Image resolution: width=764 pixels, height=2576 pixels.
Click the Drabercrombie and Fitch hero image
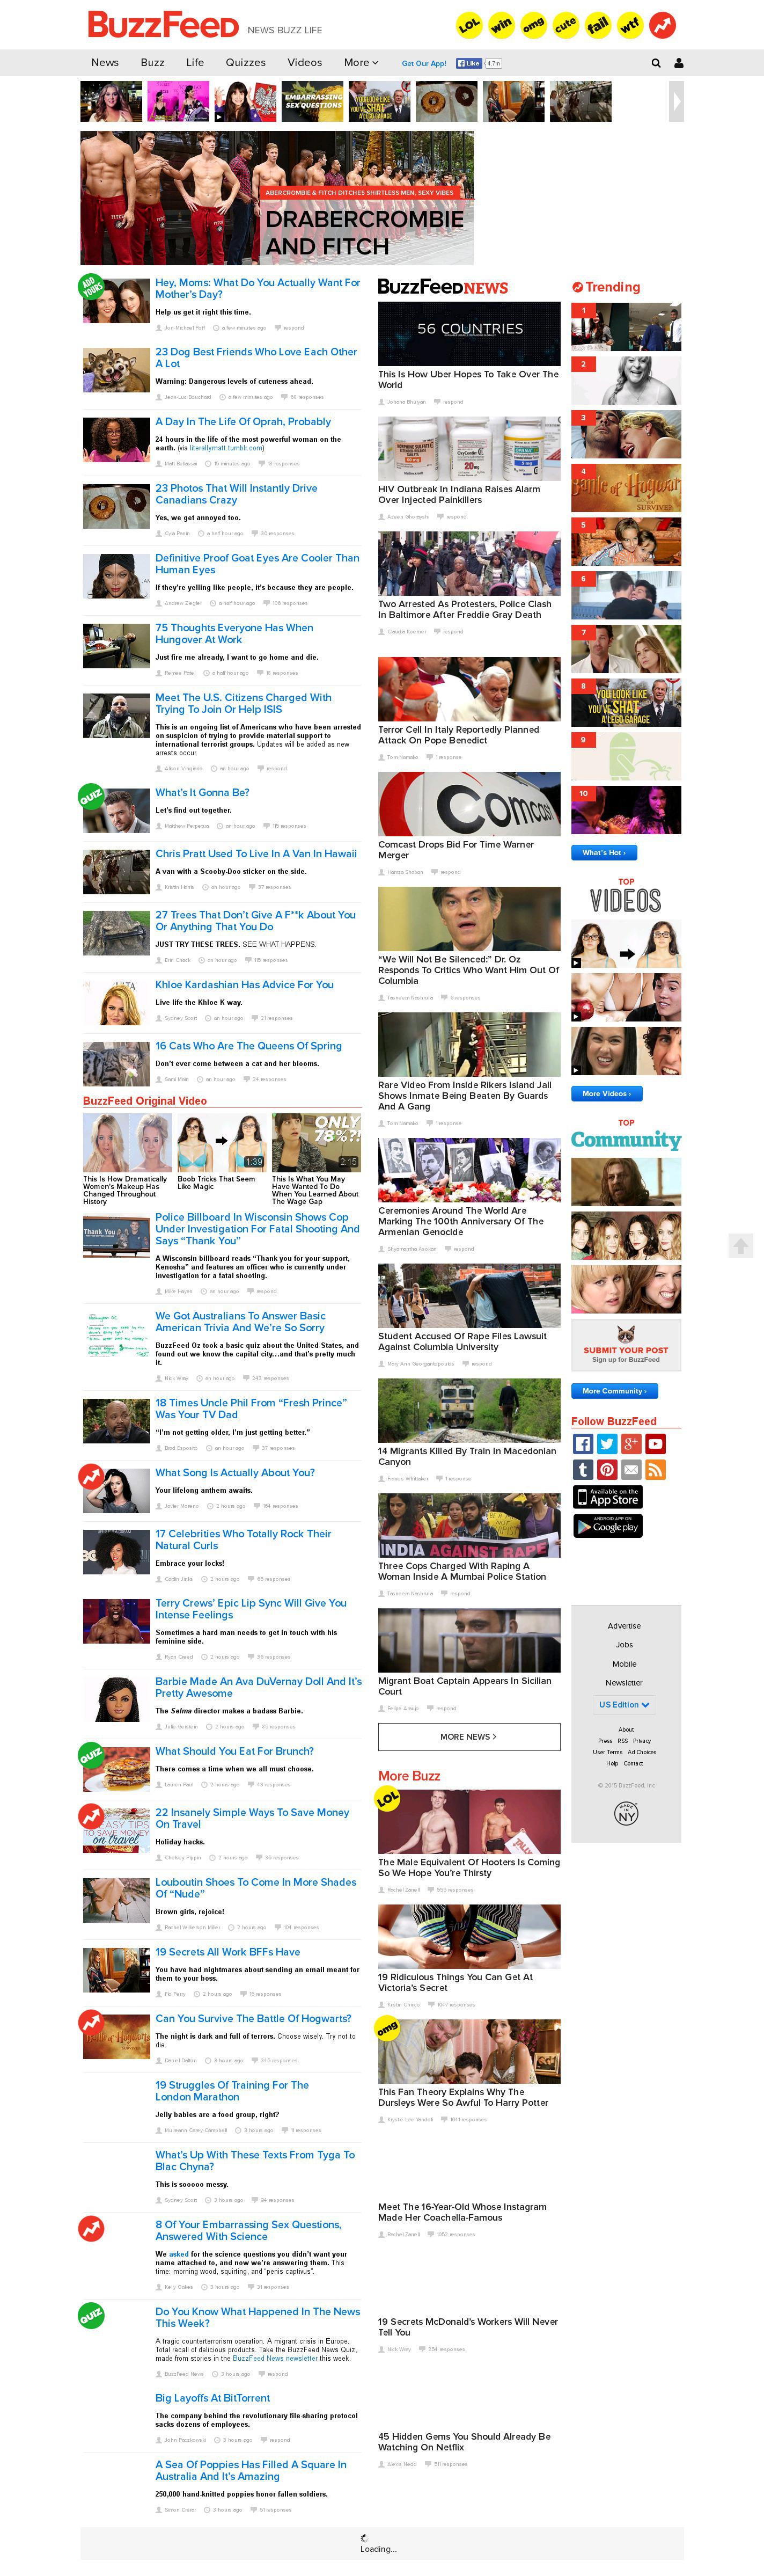coord(277,198)
